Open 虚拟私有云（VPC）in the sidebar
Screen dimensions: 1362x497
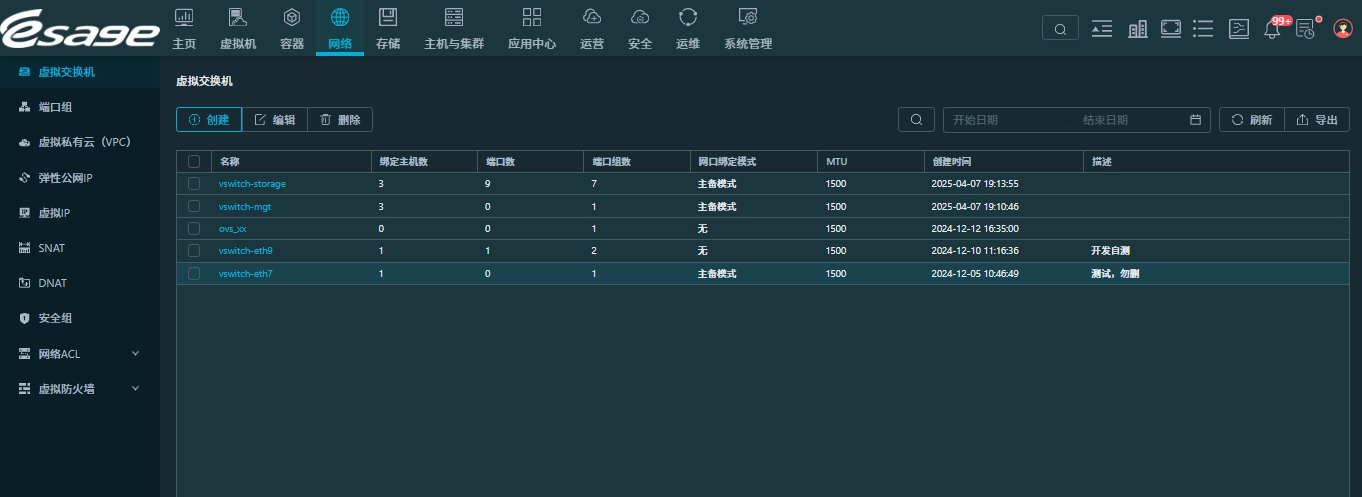tap(80, 142)
